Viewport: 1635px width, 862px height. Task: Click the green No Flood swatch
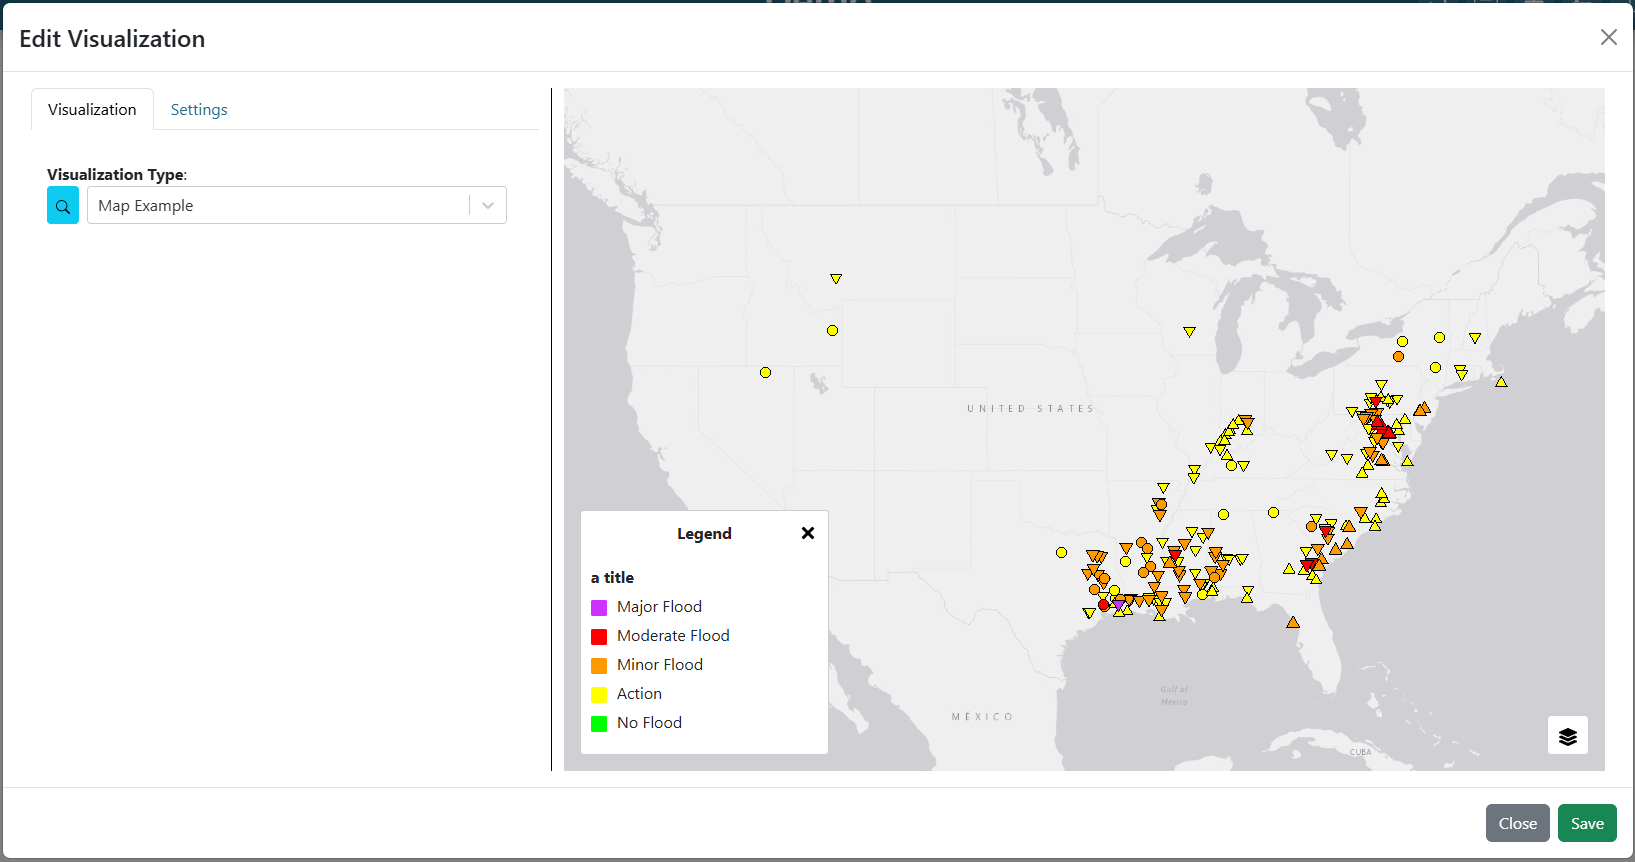click(599, 724)
